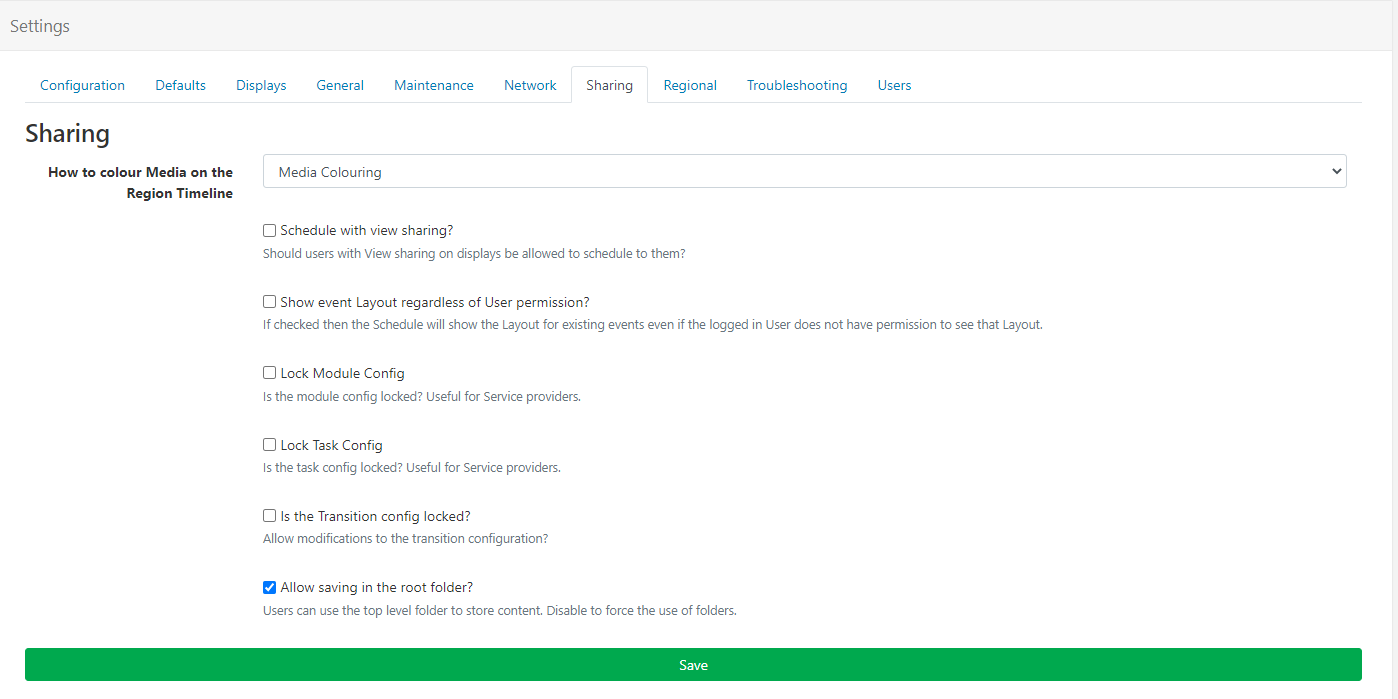Switch to the Defaults tab

[180, 85]
